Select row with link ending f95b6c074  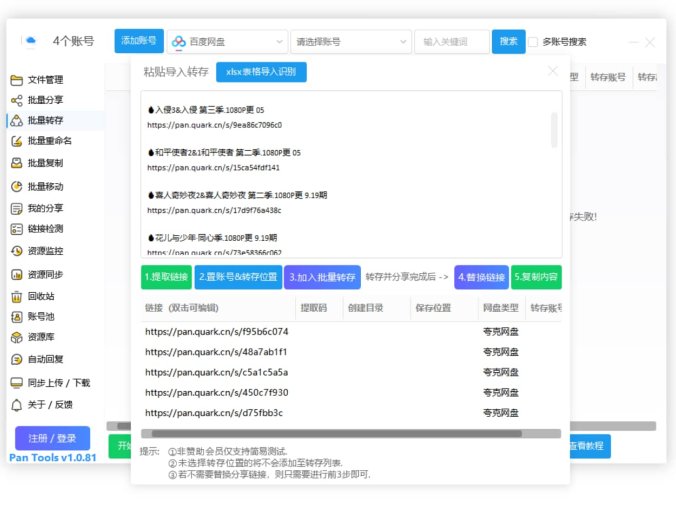click(x=351, y=332)
